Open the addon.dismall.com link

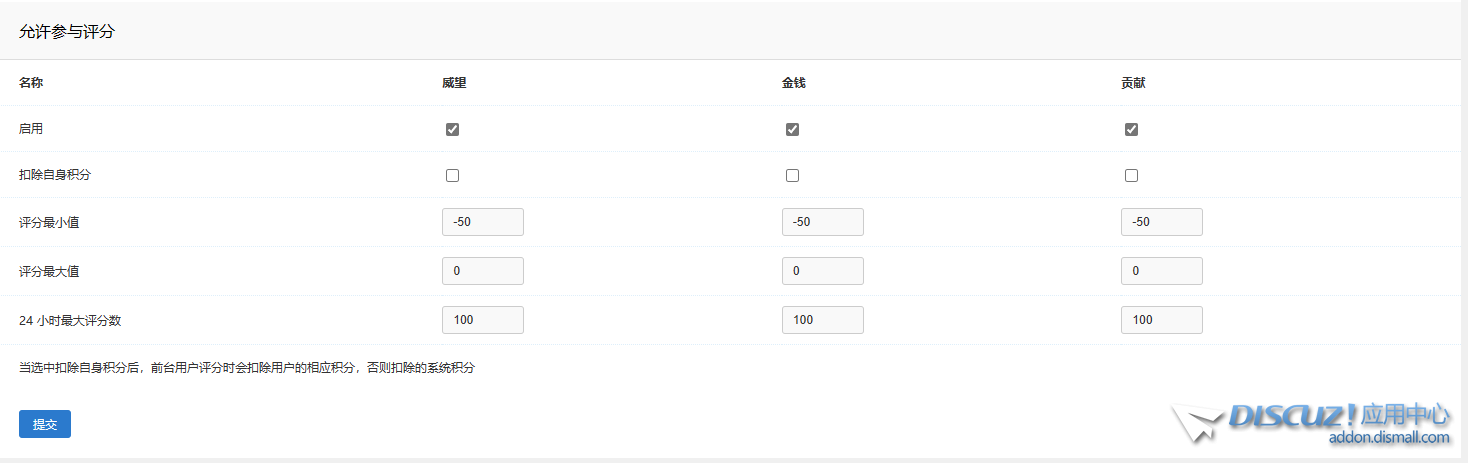coord(1389,437)
